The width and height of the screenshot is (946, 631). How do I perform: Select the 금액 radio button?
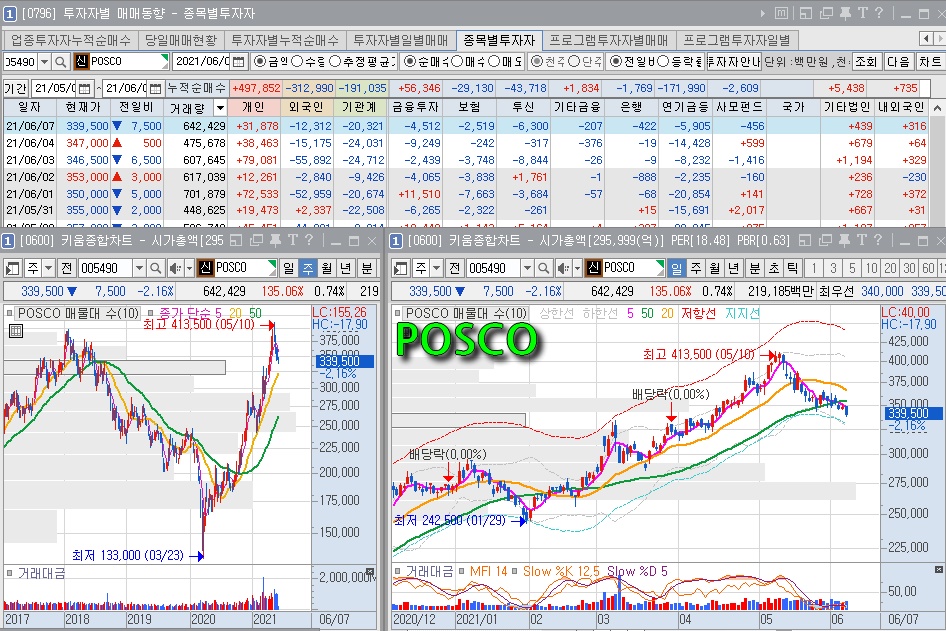click(x=259, y=62)
